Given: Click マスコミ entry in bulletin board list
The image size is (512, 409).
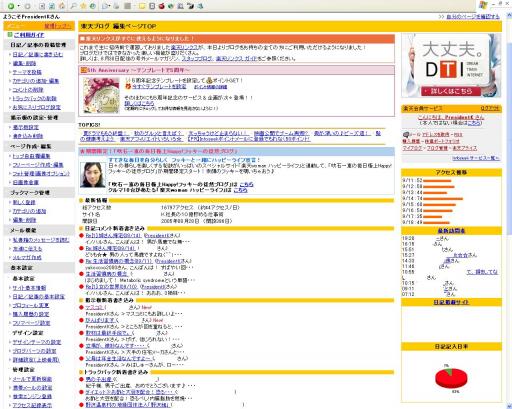Looking at the screenshot, I should click(x=94, y=307).
